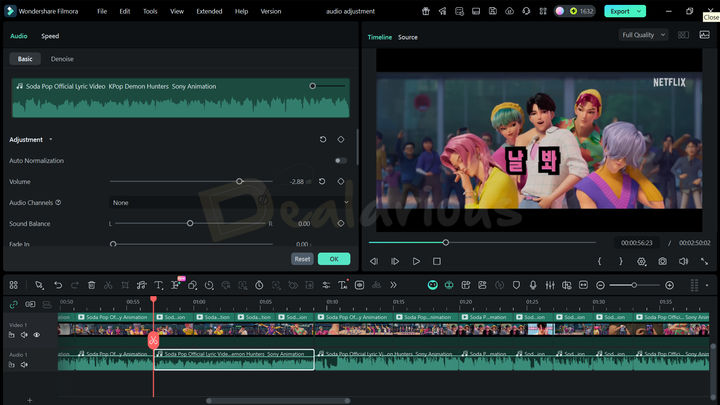720x405 pixels.
Task: Open preview volume speaker icon
Action: 683,261
